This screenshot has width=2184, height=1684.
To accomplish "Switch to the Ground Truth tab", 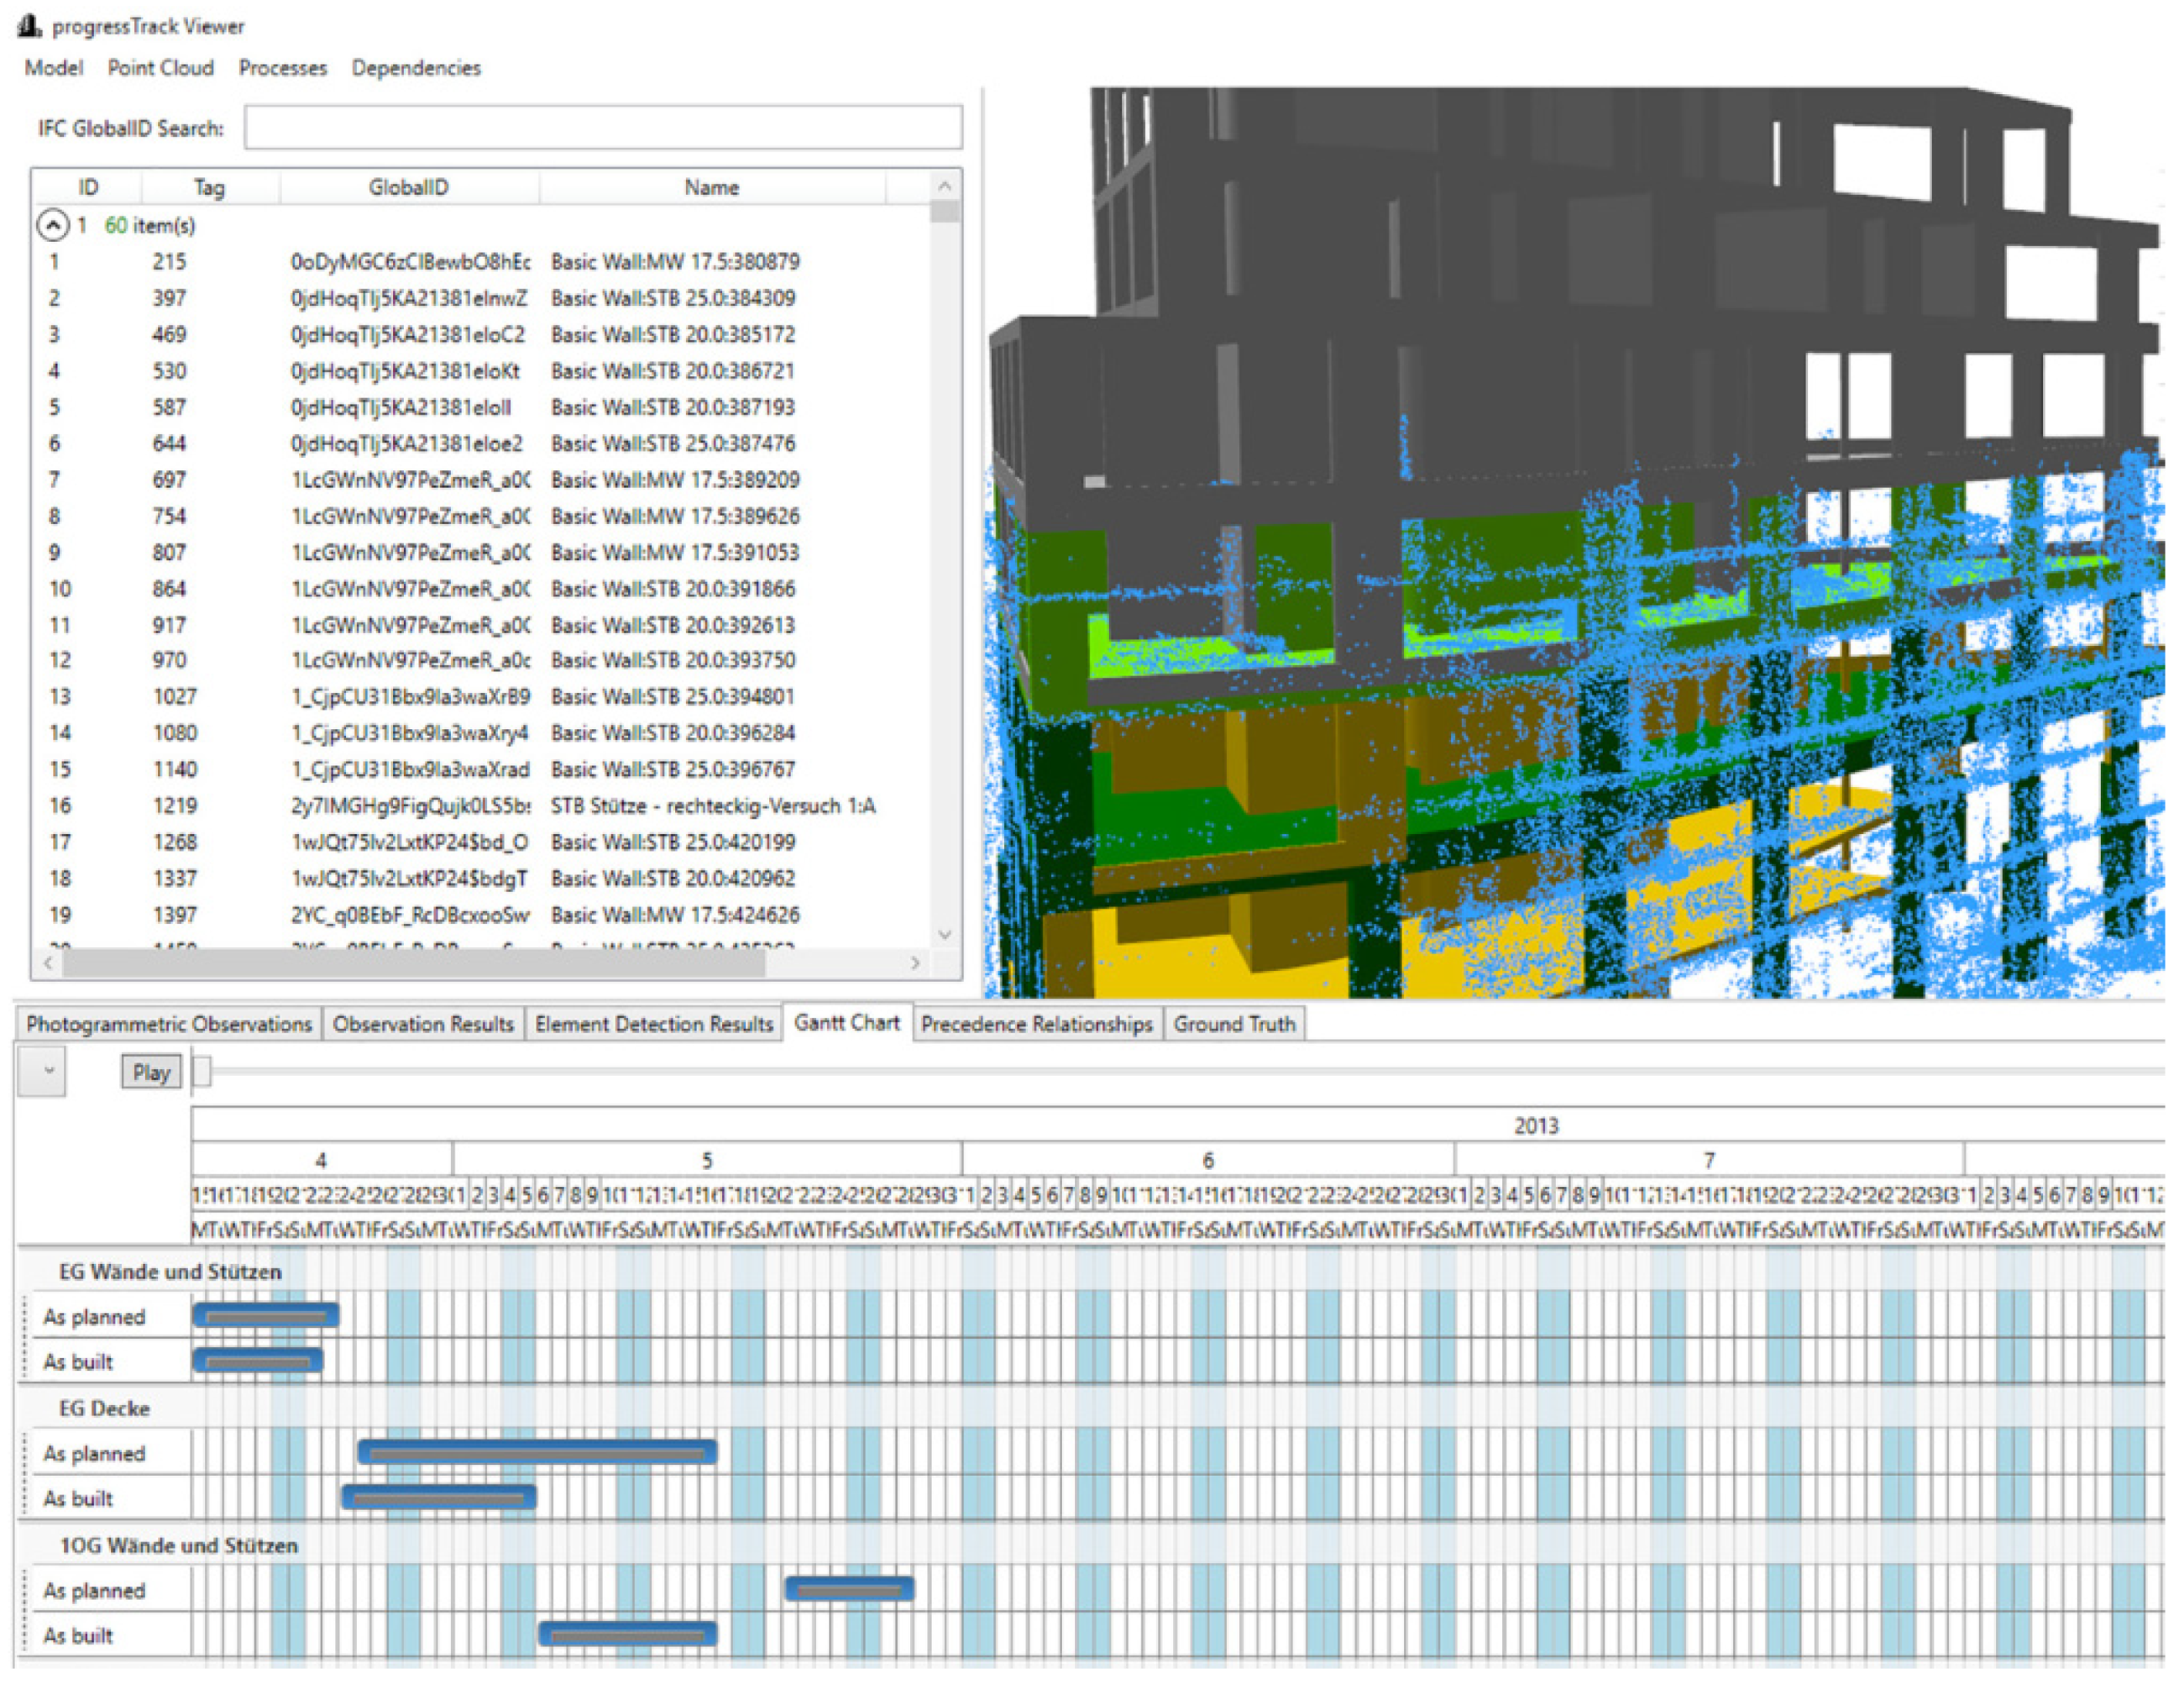I will 1233,1024.
